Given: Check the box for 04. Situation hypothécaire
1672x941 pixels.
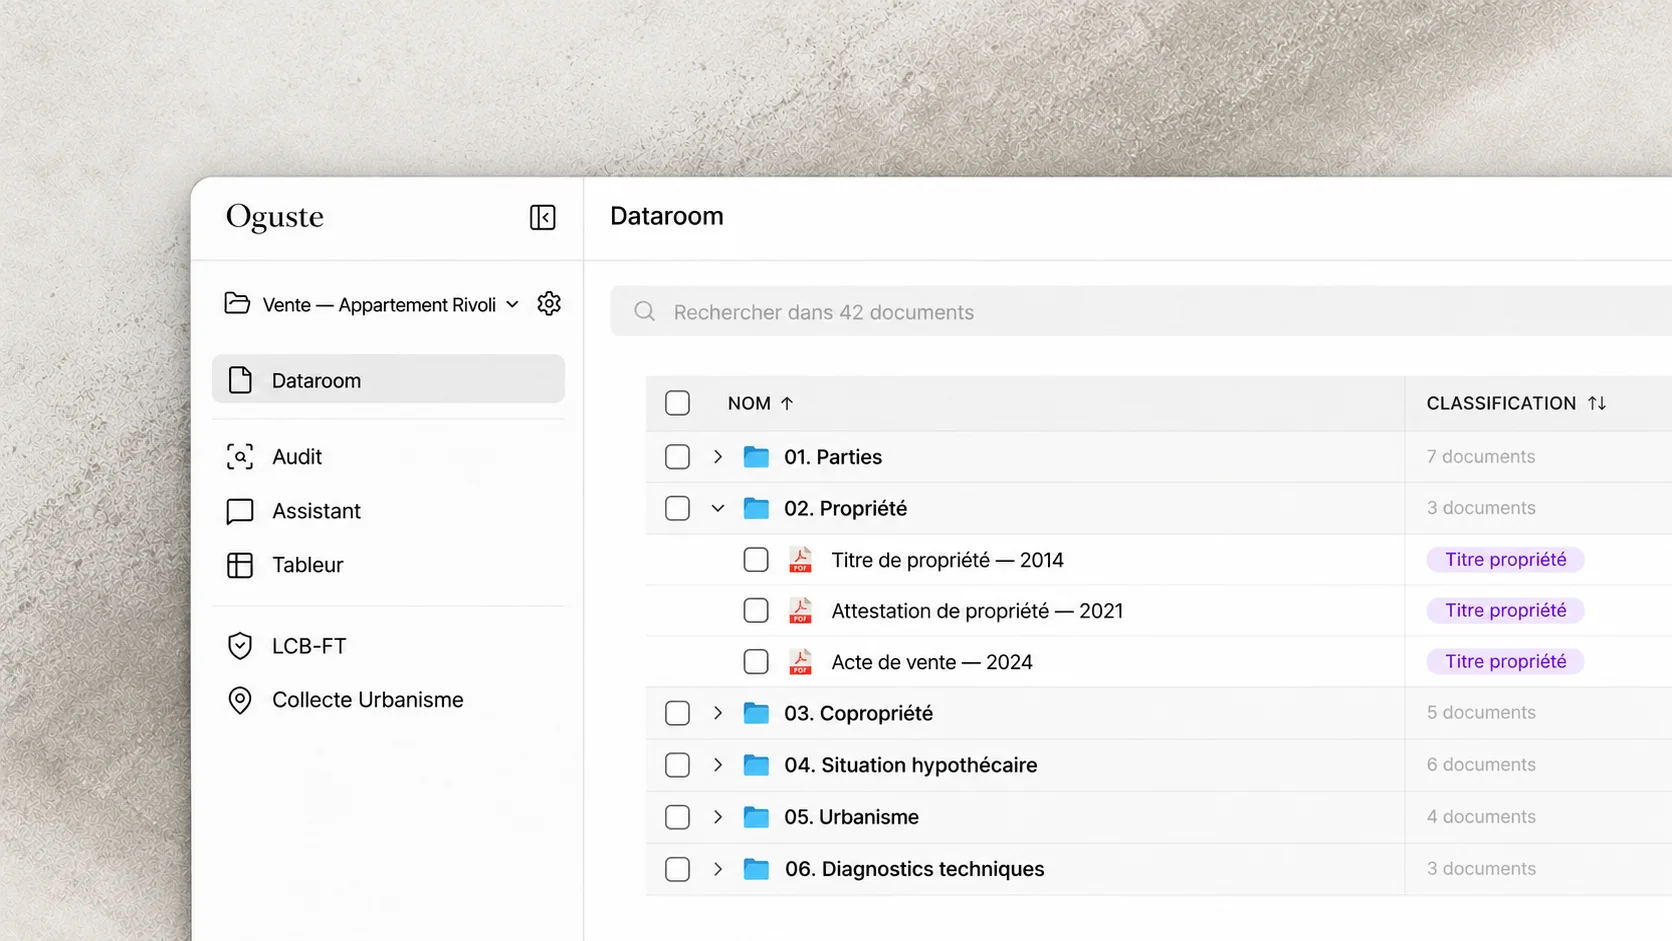Looking at the screenshot, I should pyautogui.click(x=677, y=765).
